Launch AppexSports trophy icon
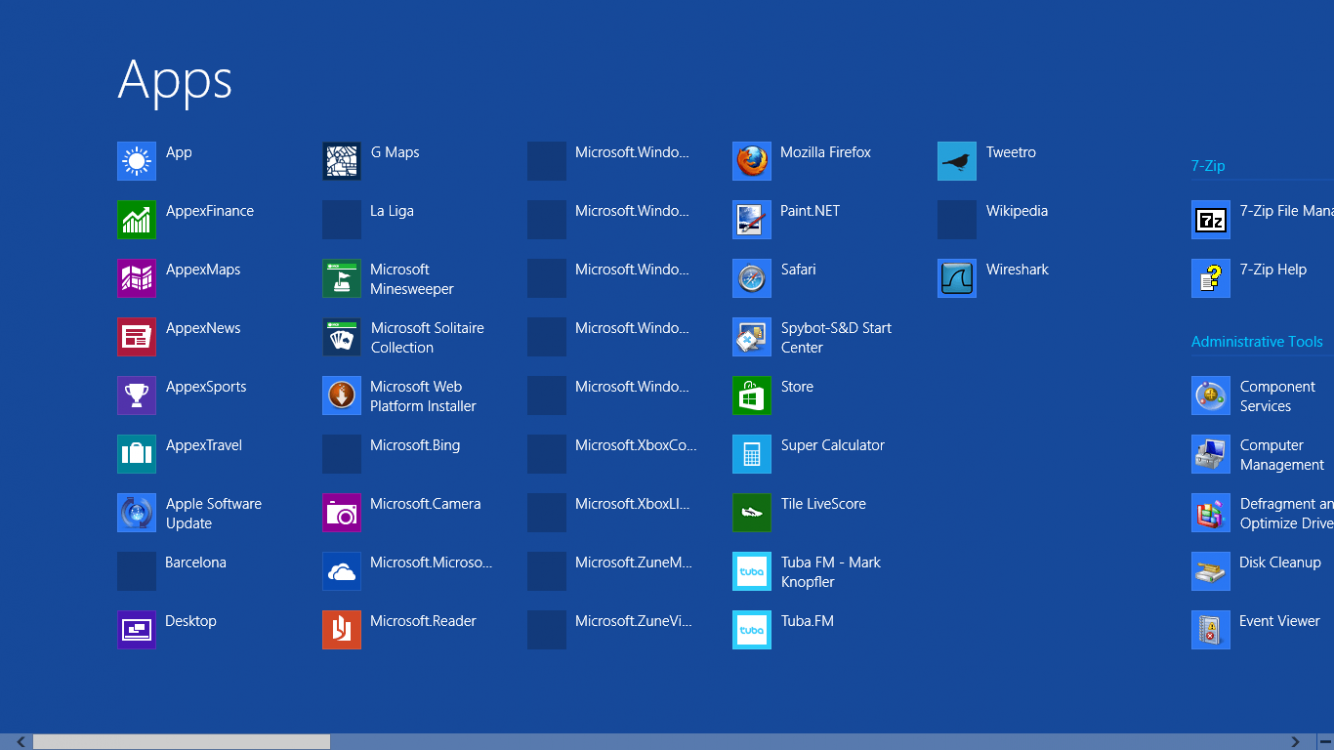 pos(136,396)
